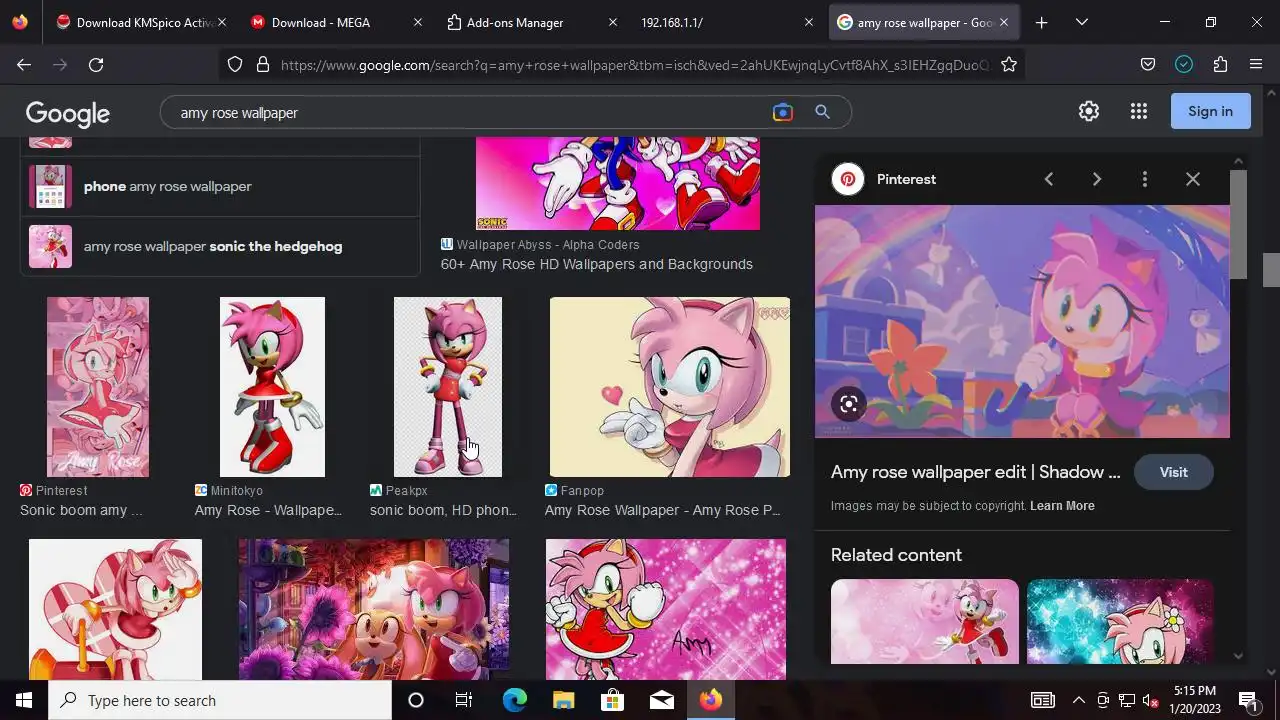Image resolution: width=1280 pixels, height=720 pixels.
Task: Show previous image in preview panel
Action: point(1048,179)
